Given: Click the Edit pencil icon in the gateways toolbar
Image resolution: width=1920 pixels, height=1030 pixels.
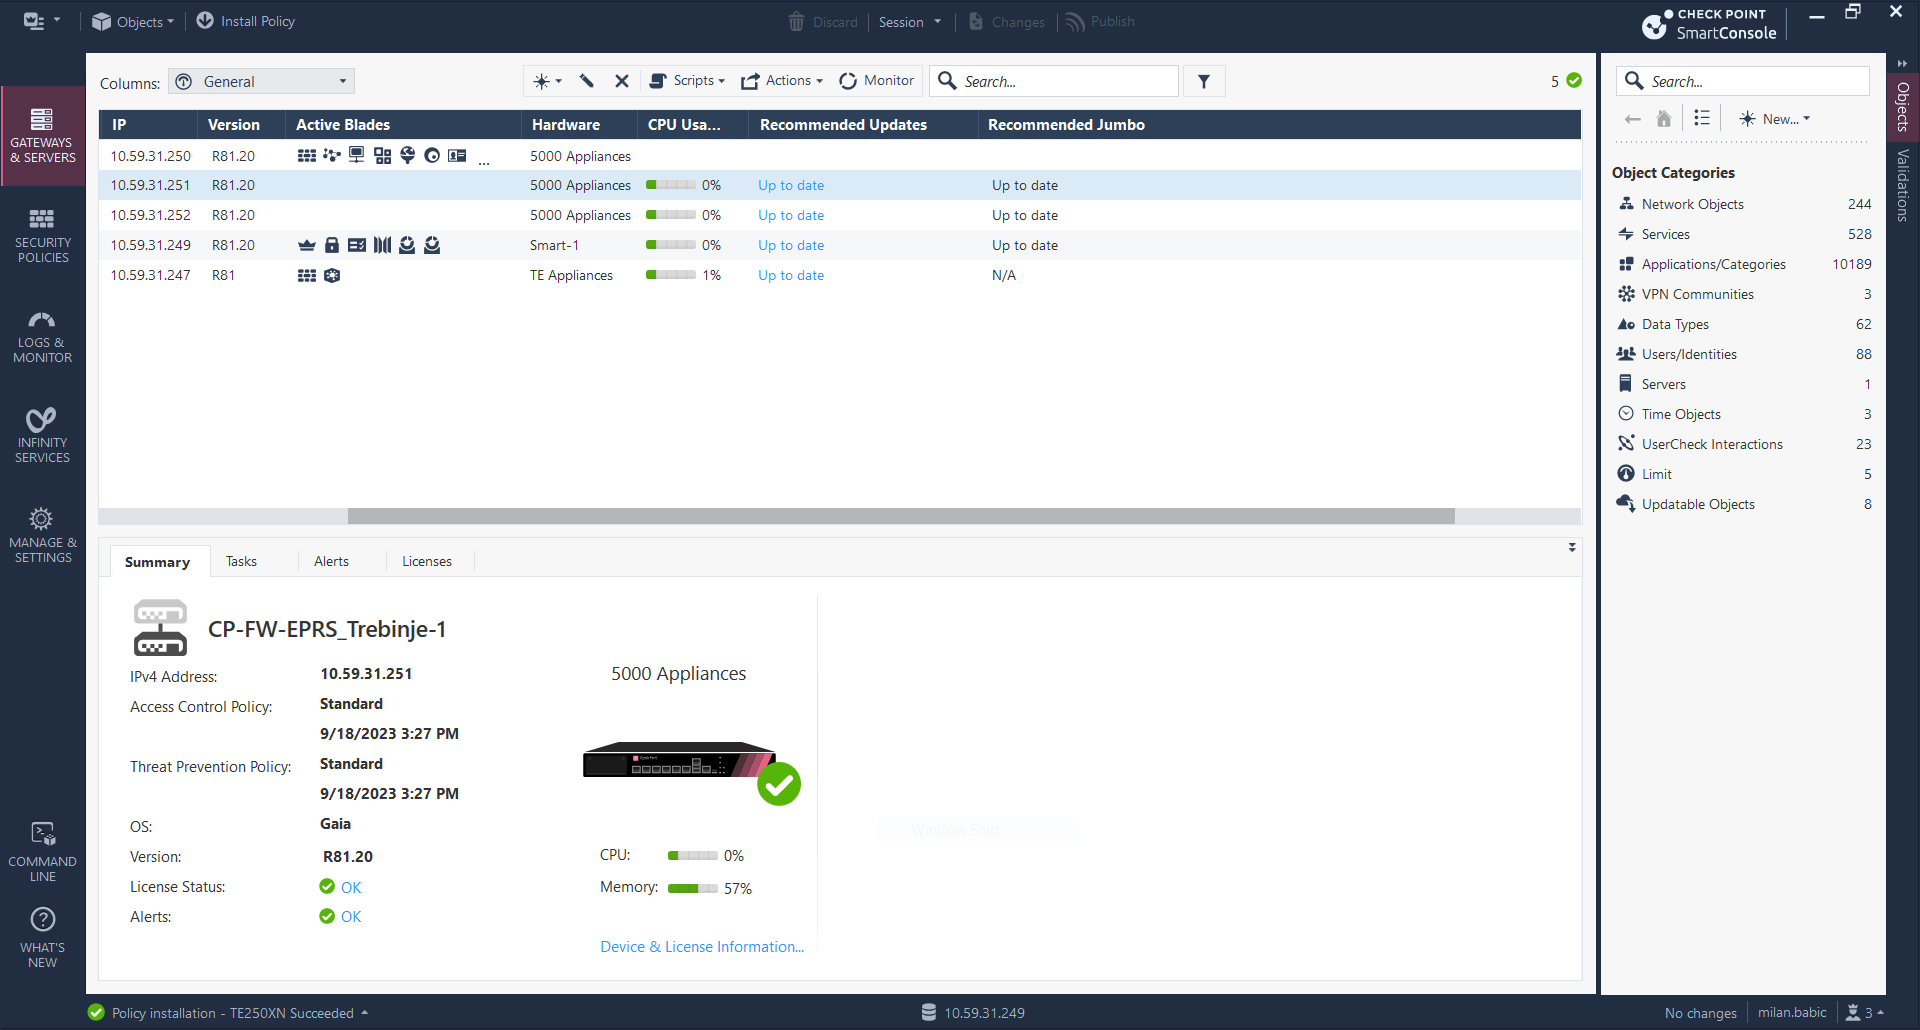Looking at the screenshot, I should tap(587, 81).
